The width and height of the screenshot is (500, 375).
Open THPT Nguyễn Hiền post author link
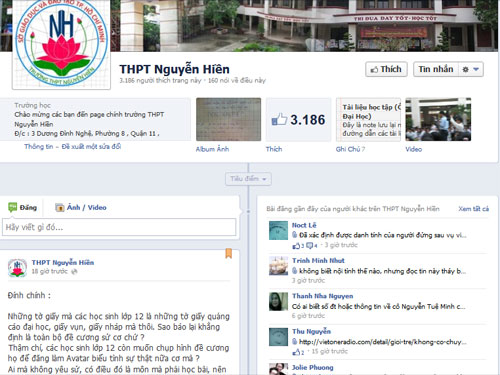(x=63, y=262)
